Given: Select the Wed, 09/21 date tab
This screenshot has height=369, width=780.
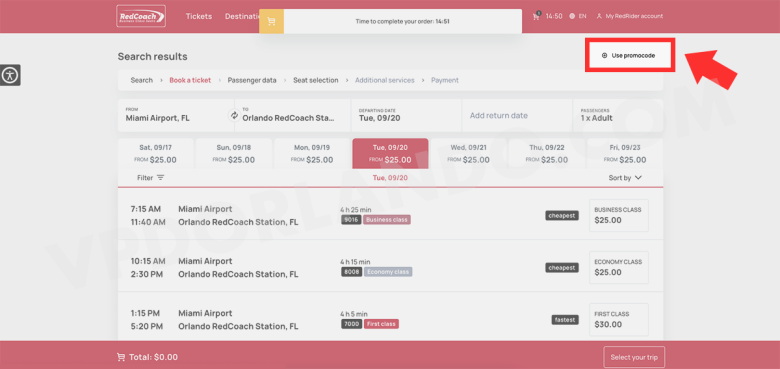Looking at the screenshot, I should coord(469,154).
